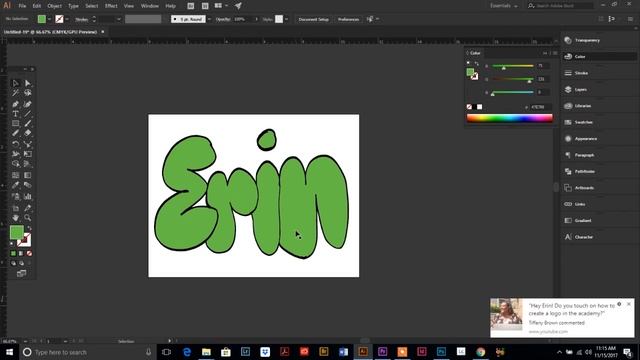Open the Object menu
640x360 pixels.
(x=54, y=6)
